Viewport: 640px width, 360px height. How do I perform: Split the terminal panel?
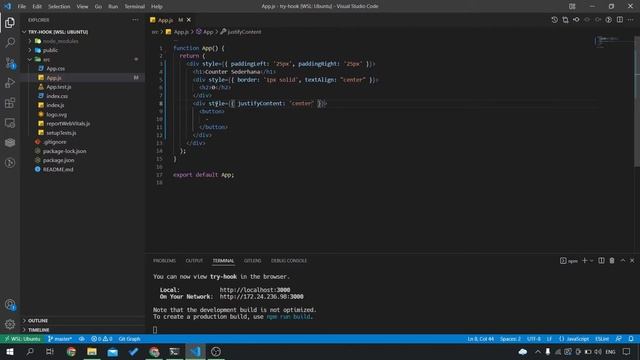(601, 260)
